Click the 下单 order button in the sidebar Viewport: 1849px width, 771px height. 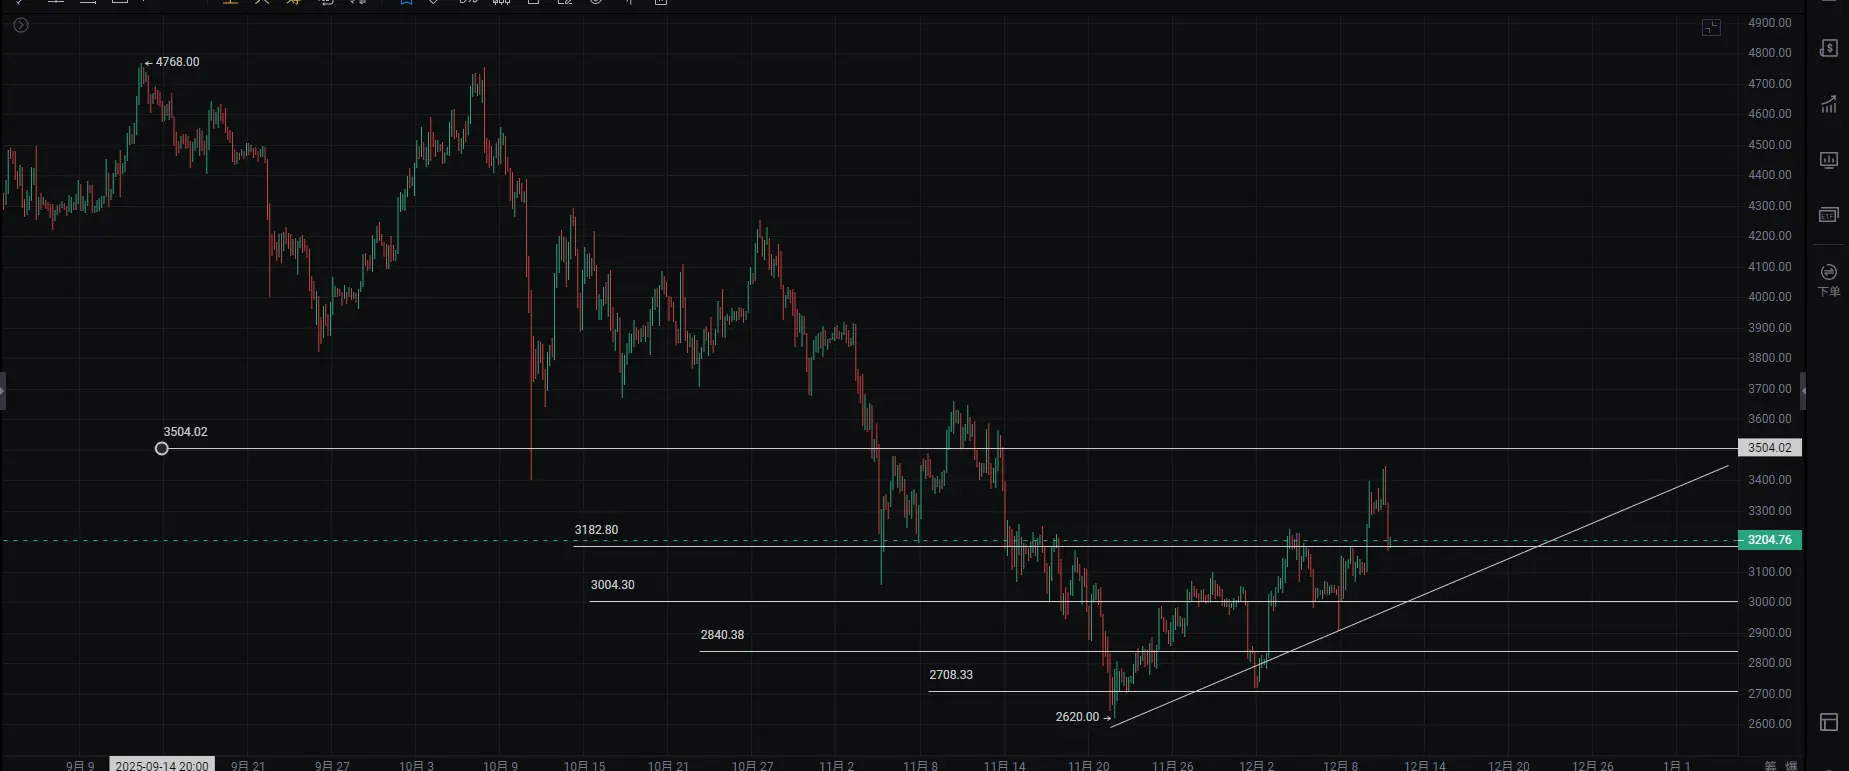pyautogui.click(x=1828, y=280)
